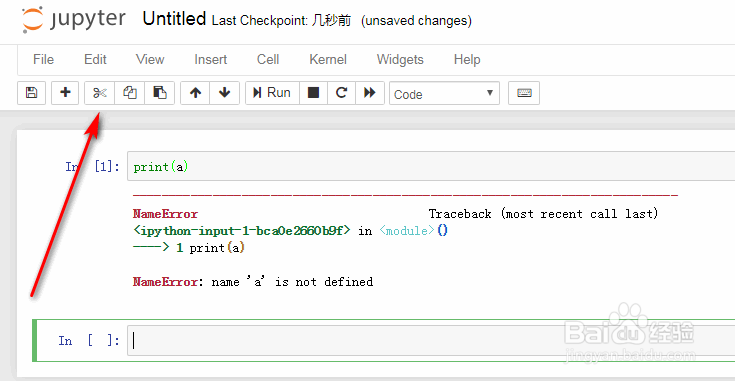Open the Kernel menu
735x381 pixels.
pos(328,60)
